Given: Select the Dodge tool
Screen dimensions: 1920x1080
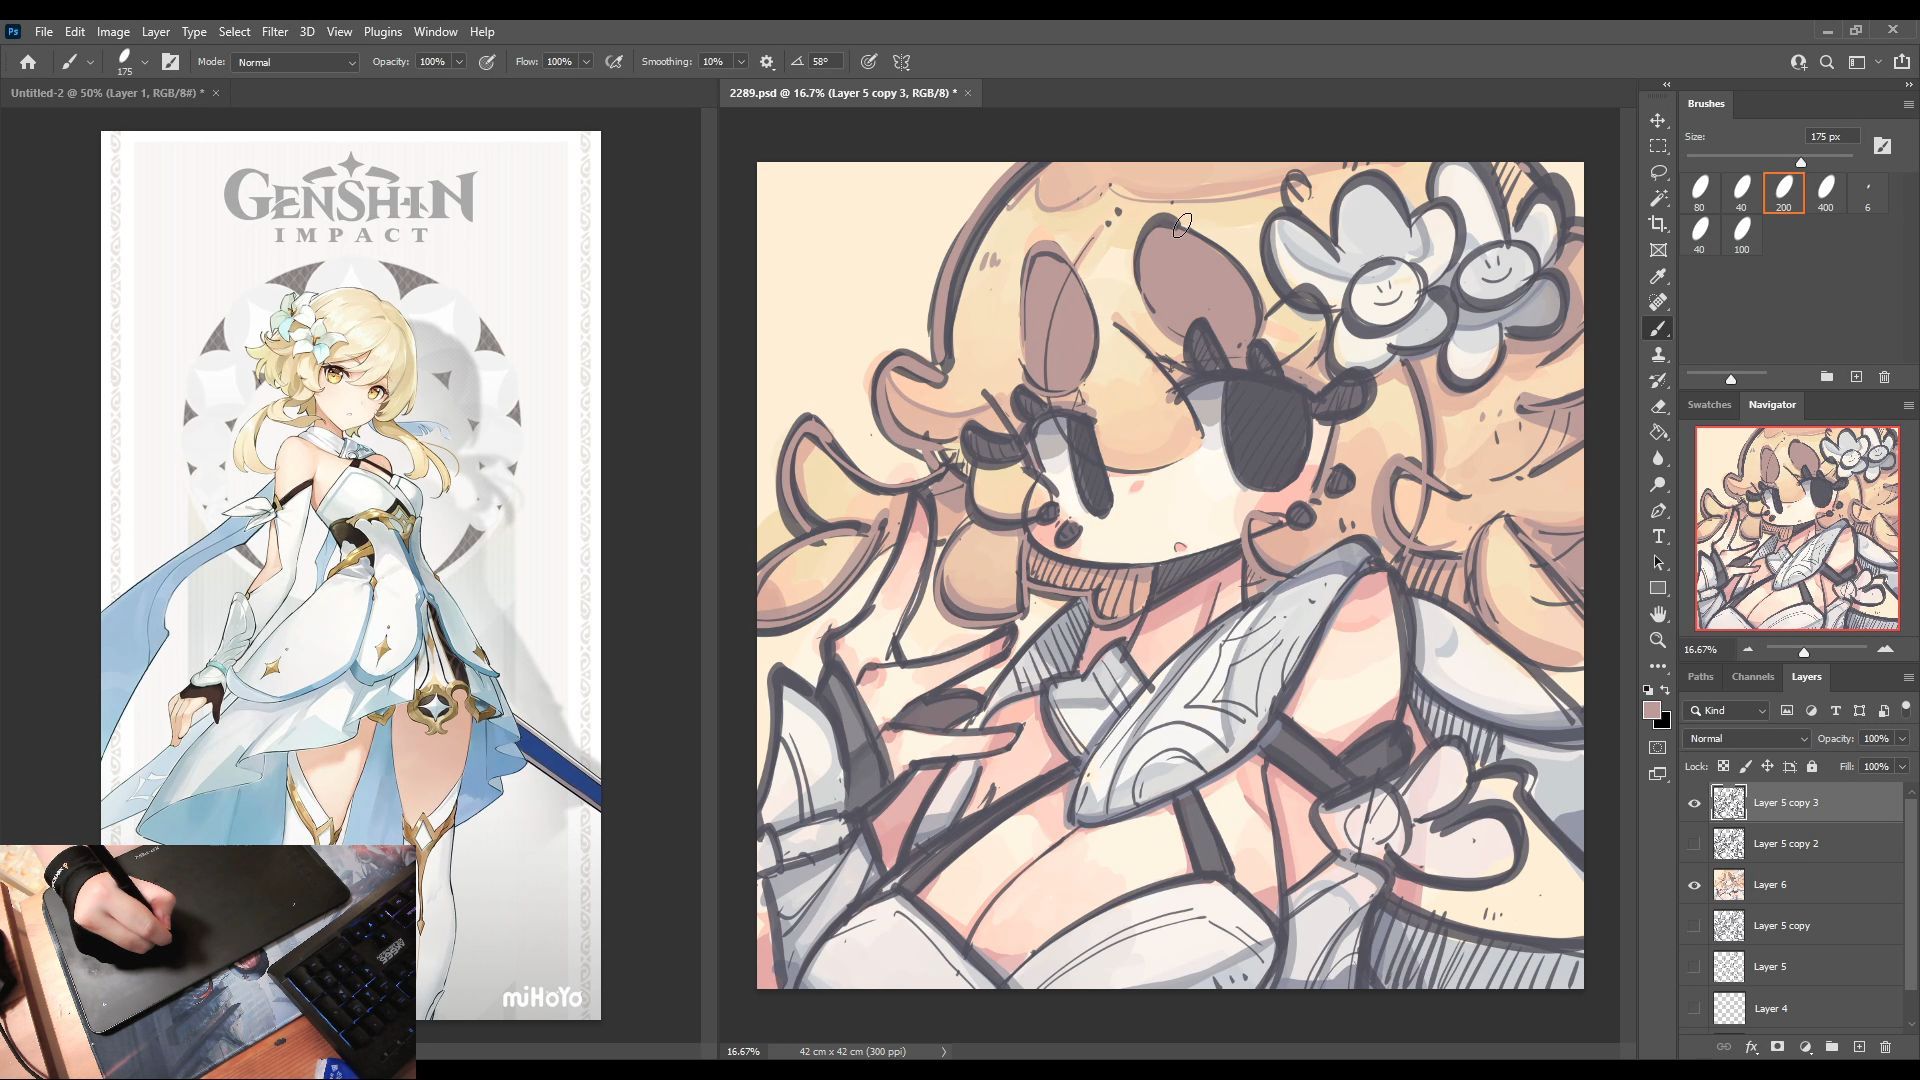Looking at the screenshot, I should (1658, 484).
